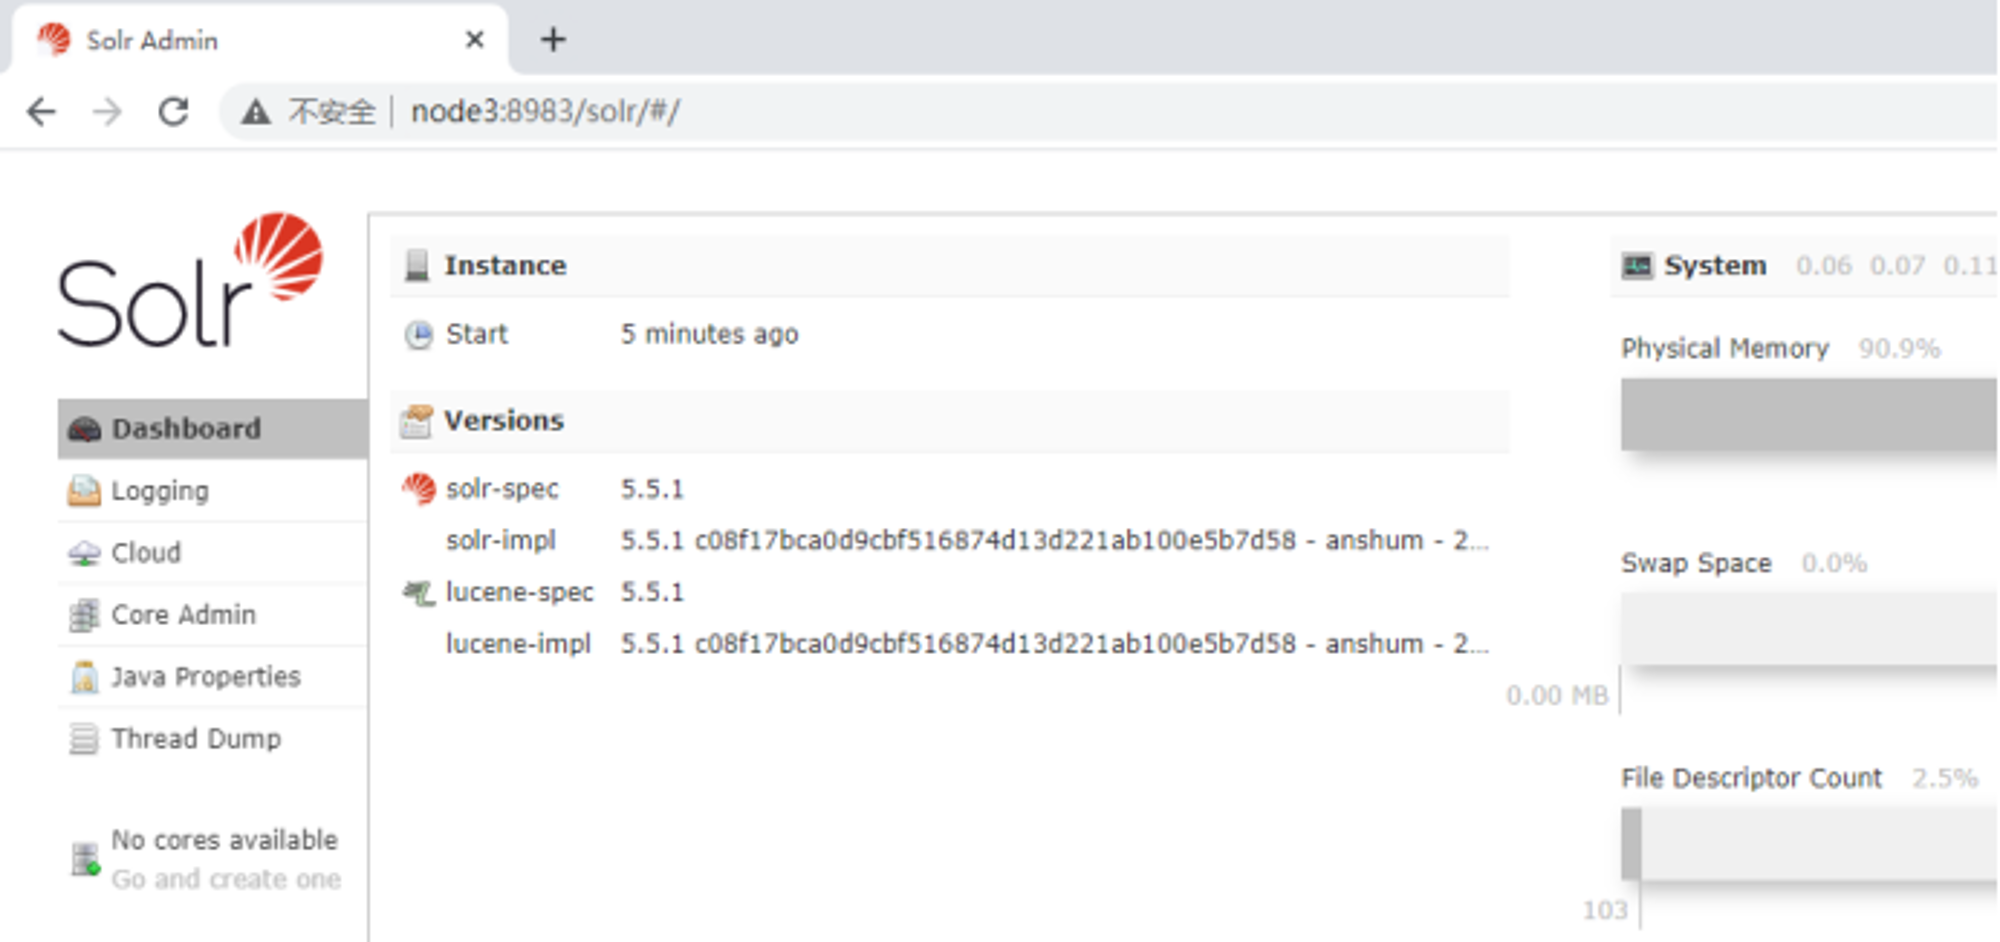Click the solr-spec Solr icon

click(419, 489)
